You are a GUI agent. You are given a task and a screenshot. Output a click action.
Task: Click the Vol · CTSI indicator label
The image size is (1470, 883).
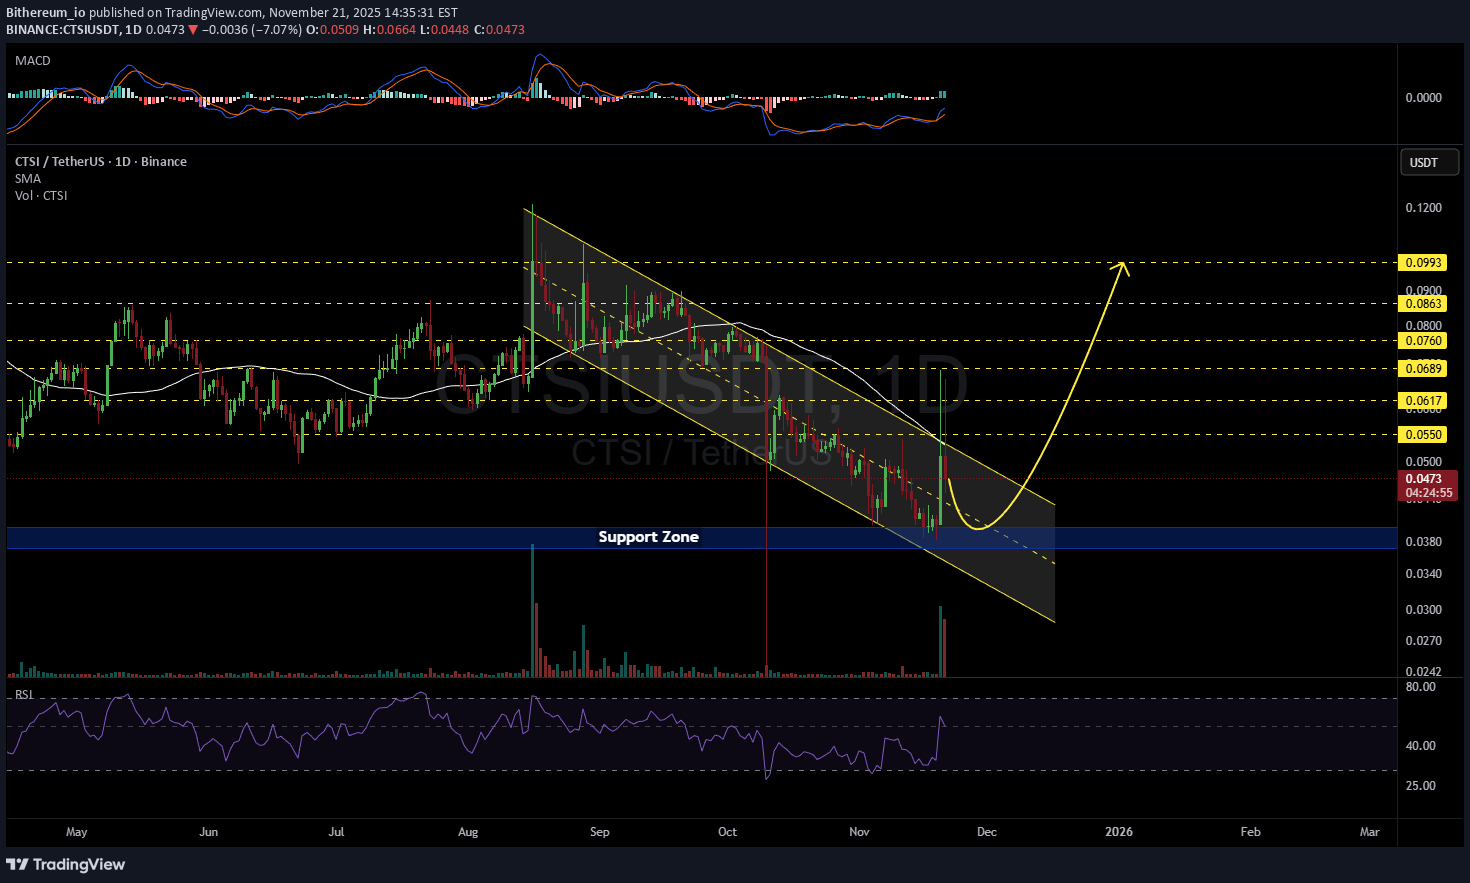click(x=41, y=196)
